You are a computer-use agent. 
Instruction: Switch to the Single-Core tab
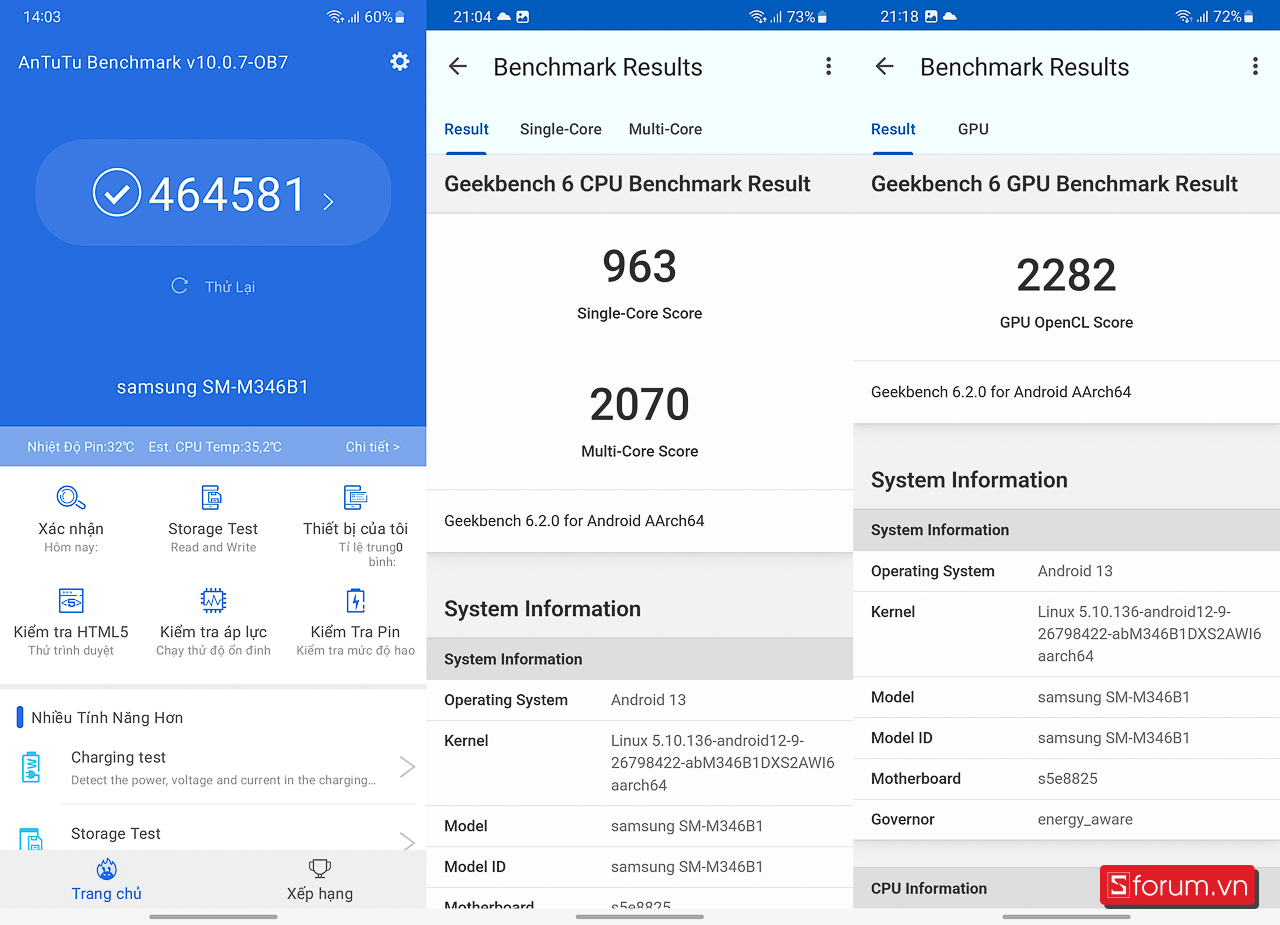tap(561, 129)
